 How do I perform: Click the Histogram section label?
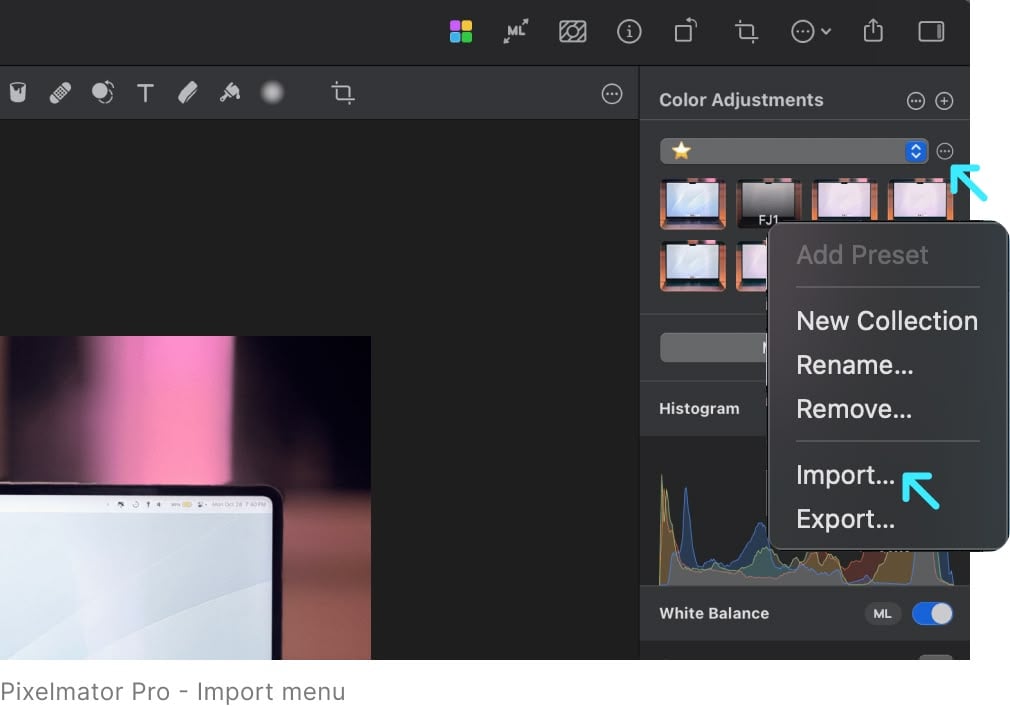tap(699, 409)
